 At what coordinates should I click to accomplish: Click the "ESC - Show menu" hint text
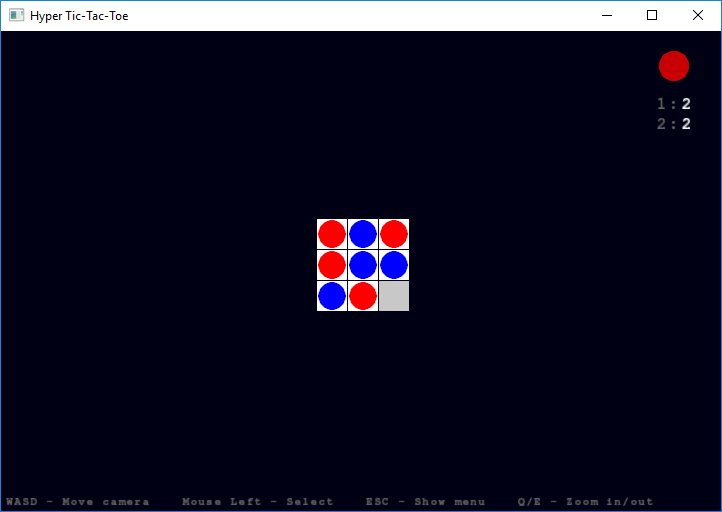tap(425, 501)
